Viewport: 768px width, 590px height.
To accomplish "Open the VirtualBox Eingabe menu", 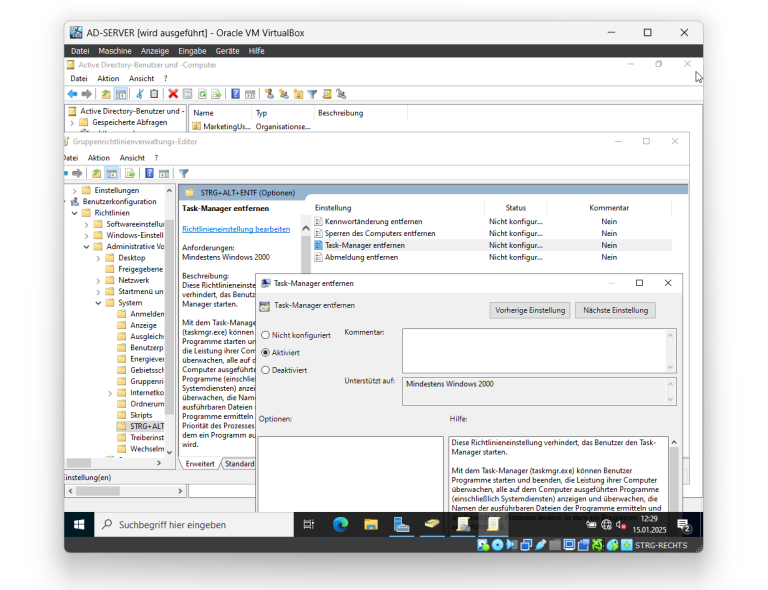I will (192, 51).
